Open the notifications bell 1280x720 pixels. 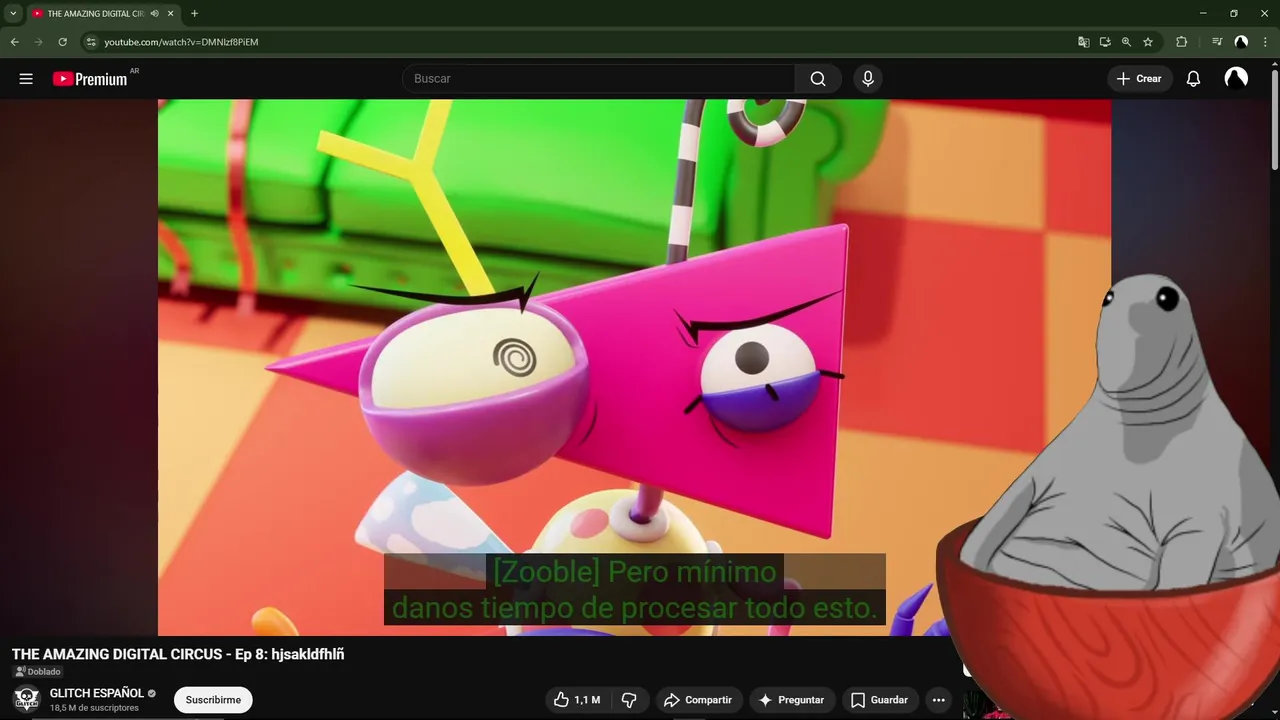(x=1193, y=79)
